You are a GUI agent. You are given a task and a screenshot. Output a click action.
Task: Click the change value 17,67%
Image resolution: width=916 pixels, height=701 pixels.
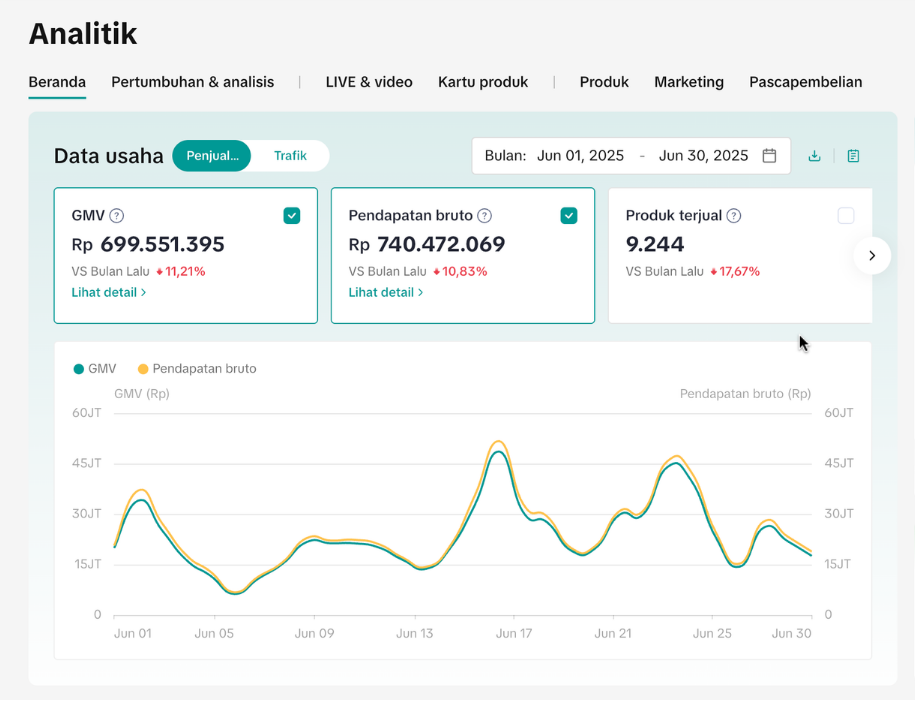(735, 272)
